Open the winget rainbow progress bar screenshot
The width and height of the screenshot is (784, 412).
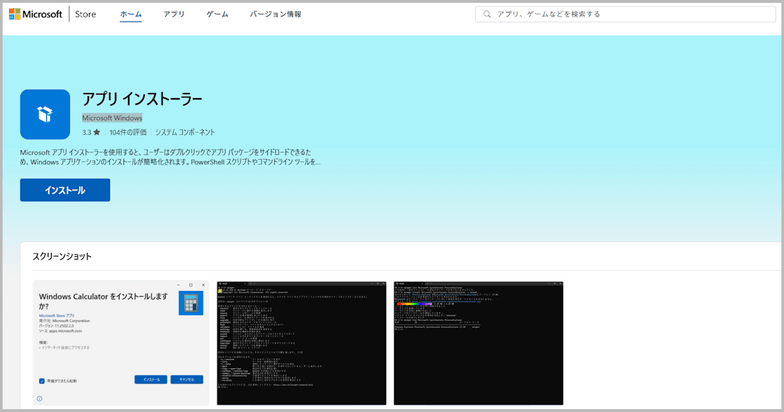pyautogui.click(x=478, y=343)
